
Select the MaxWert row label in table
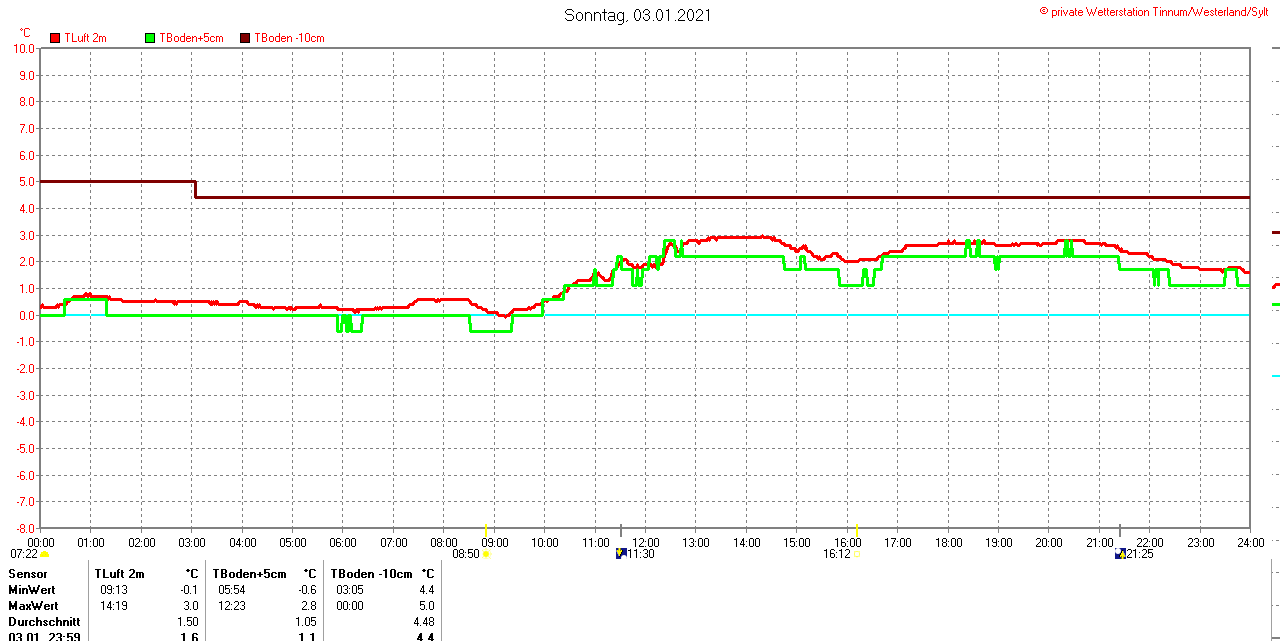[x=34, y=606]
